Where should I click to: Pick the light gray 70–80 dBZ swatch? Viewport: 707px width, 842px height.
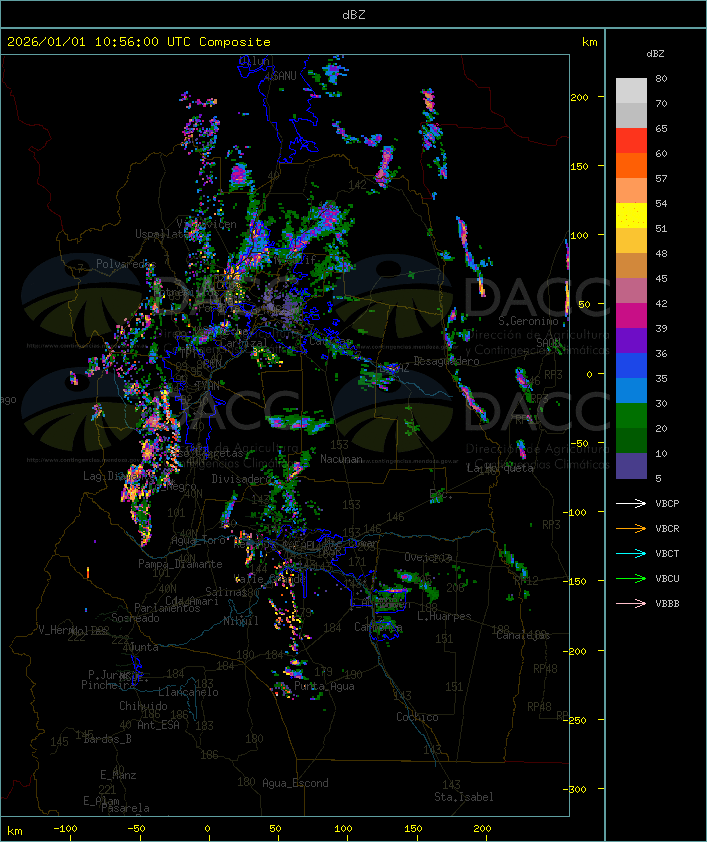[631, 91]
